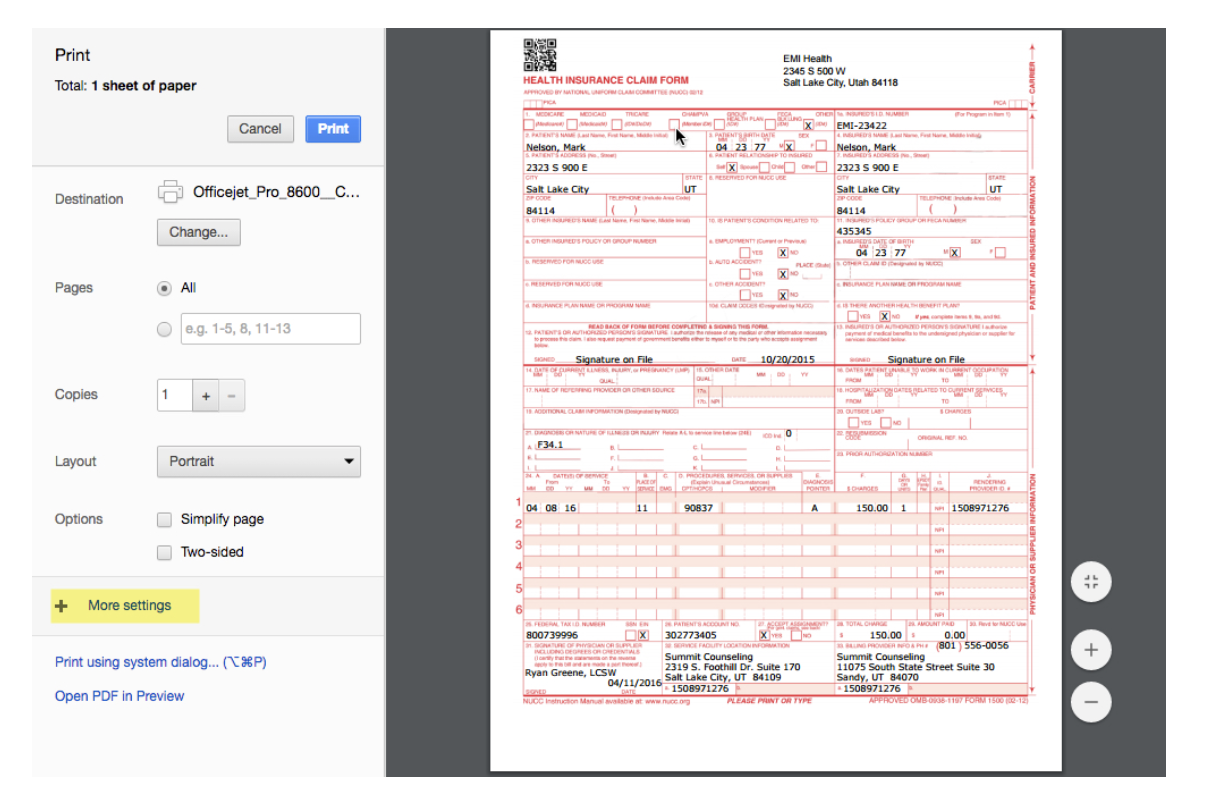This screenshot has height=794, width=1232.
Task: Click the Cancel button
Action: [260, 129]
